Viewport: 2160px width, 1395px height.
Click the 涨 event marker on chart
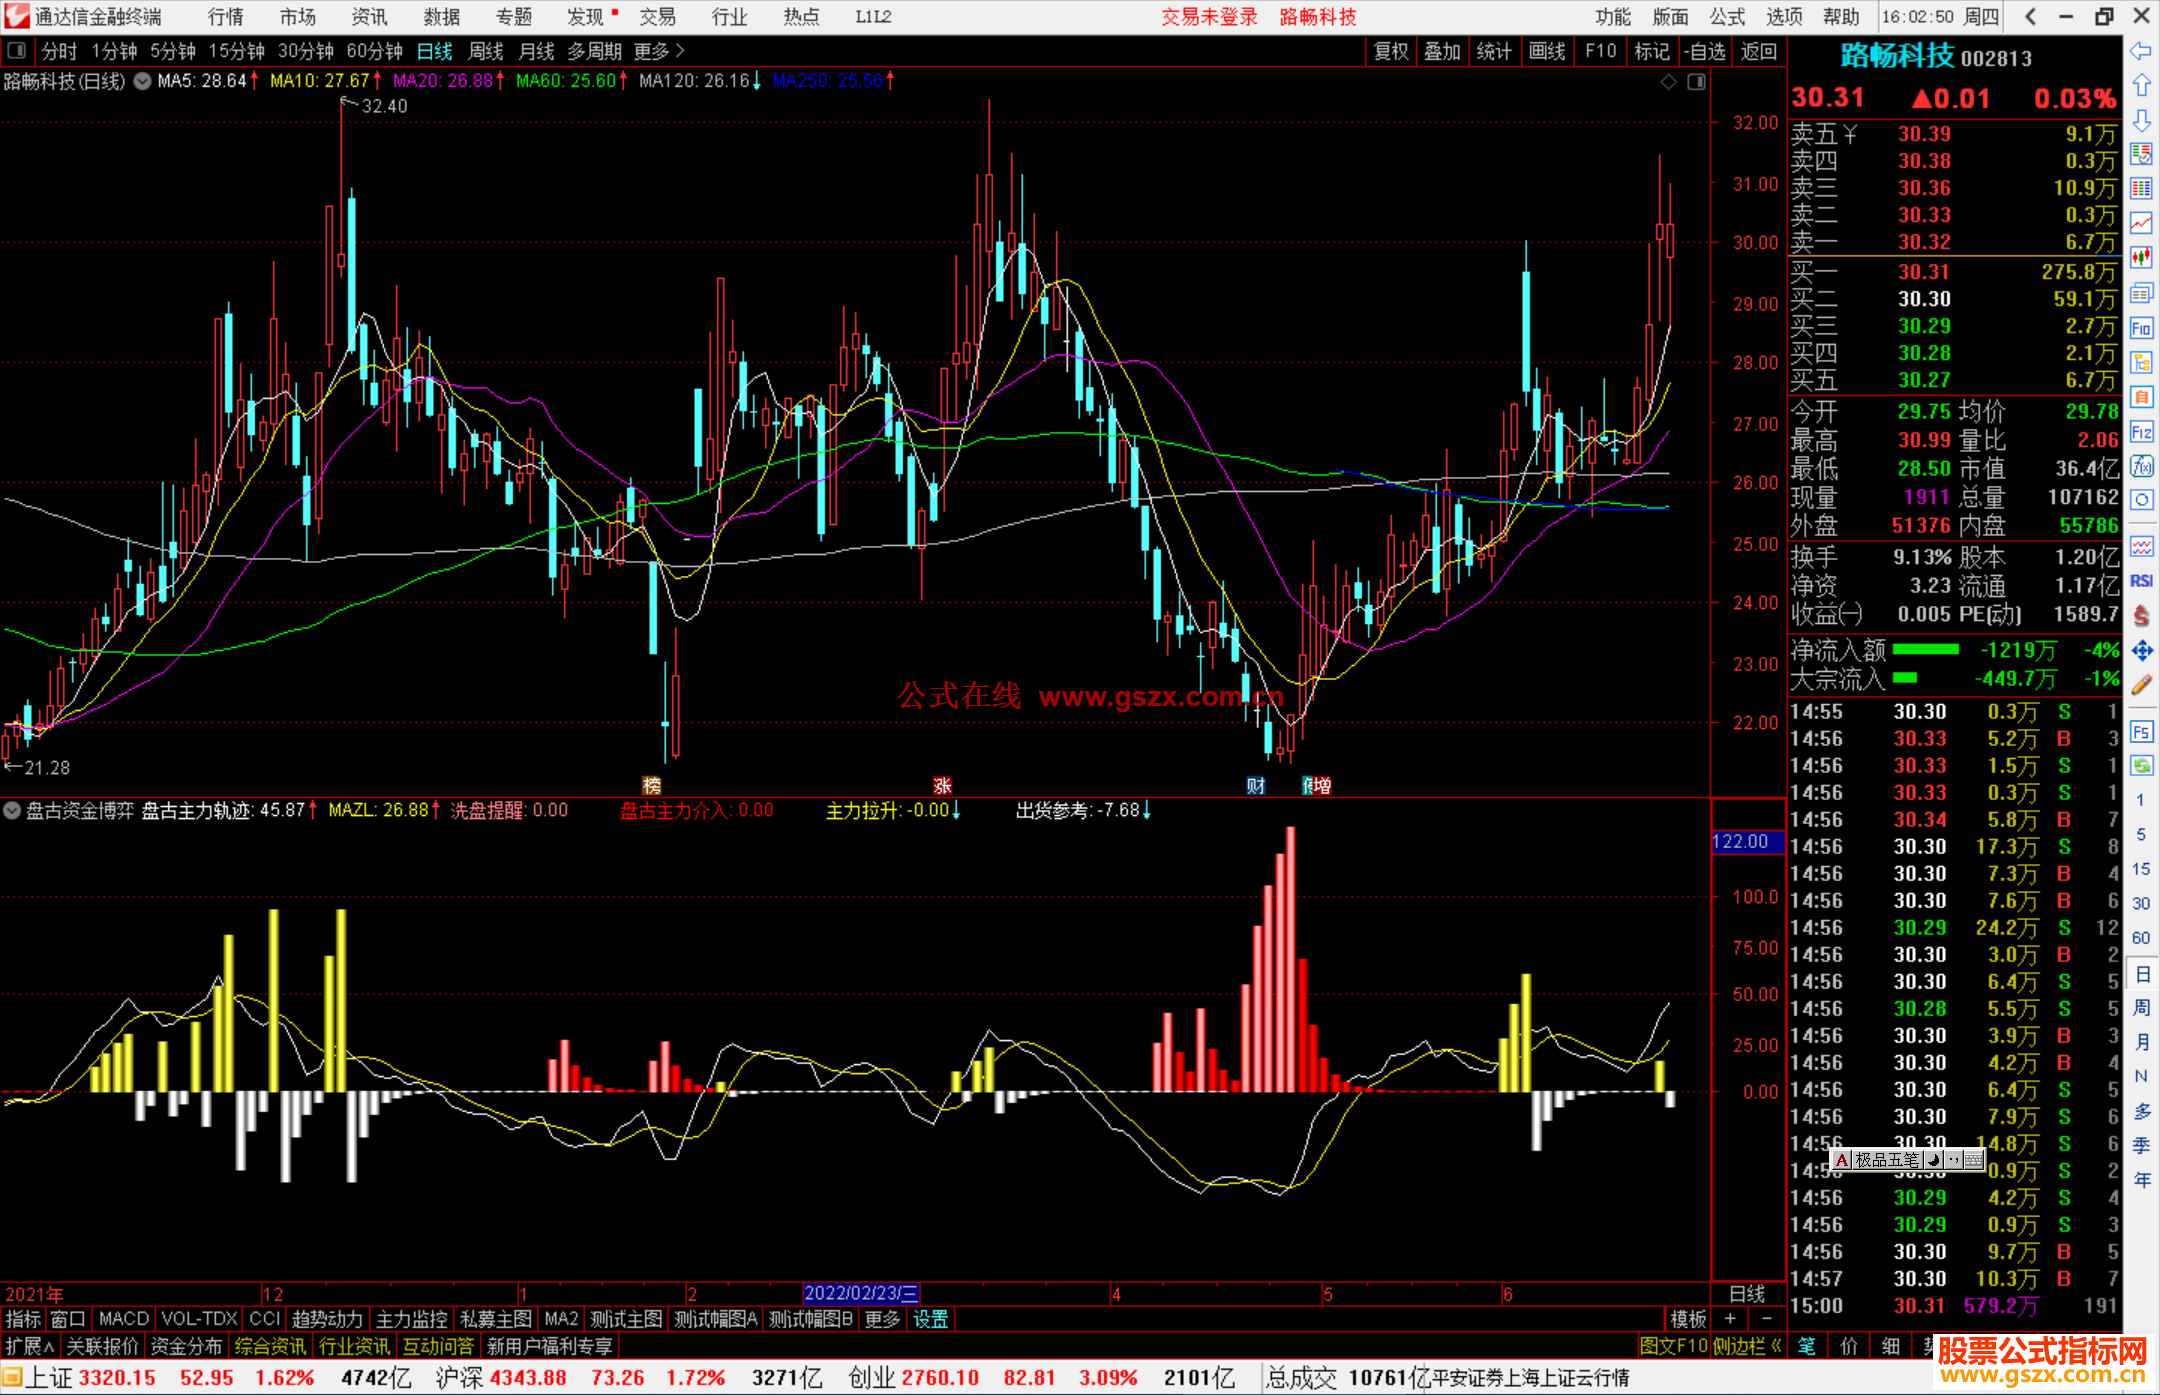click(x=942, y=786)
